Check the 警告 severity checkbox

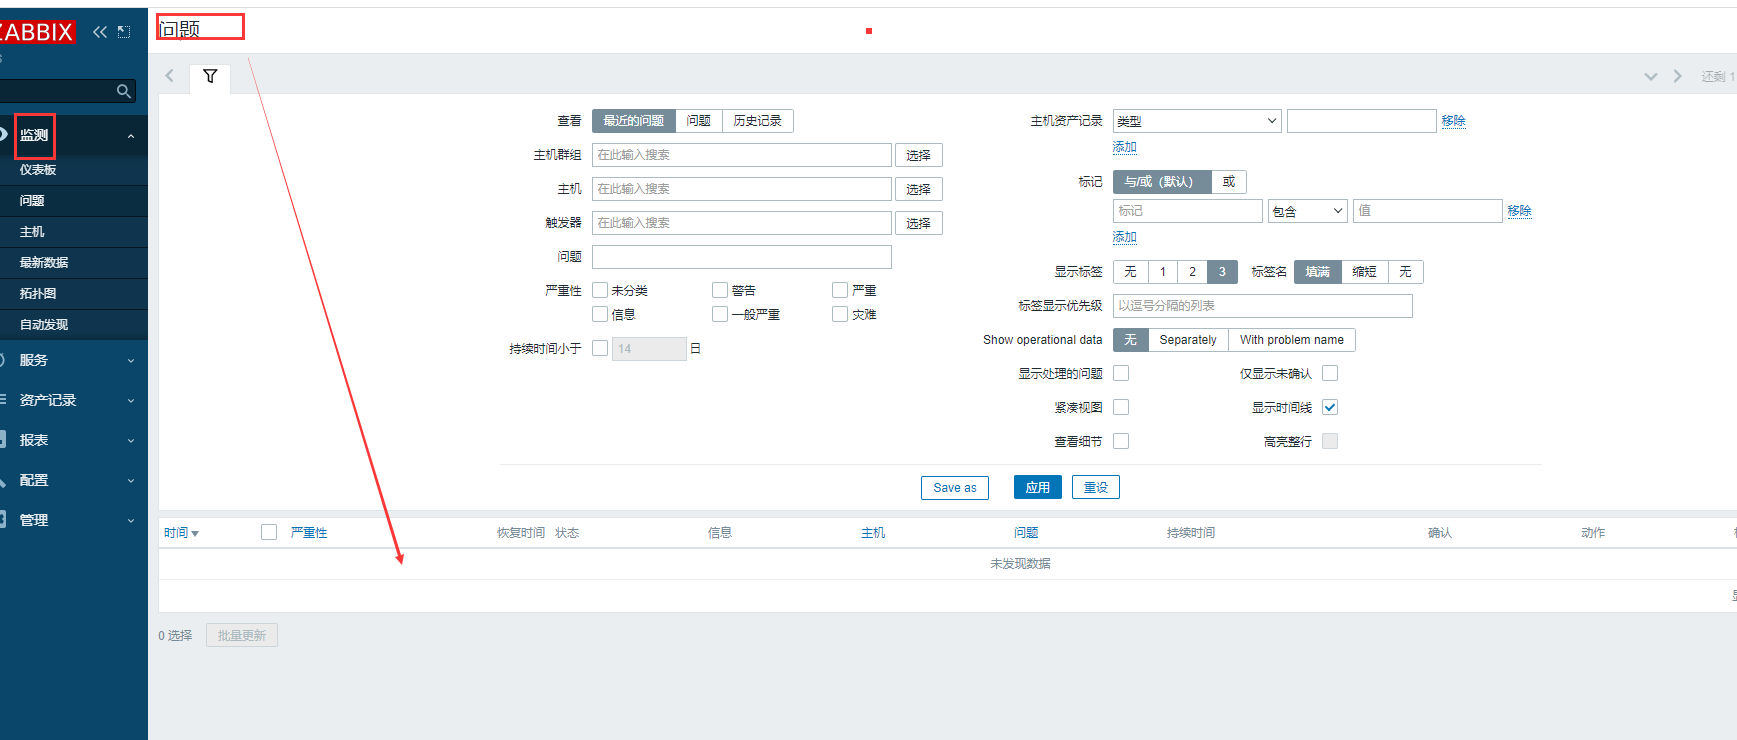point(720,290)
